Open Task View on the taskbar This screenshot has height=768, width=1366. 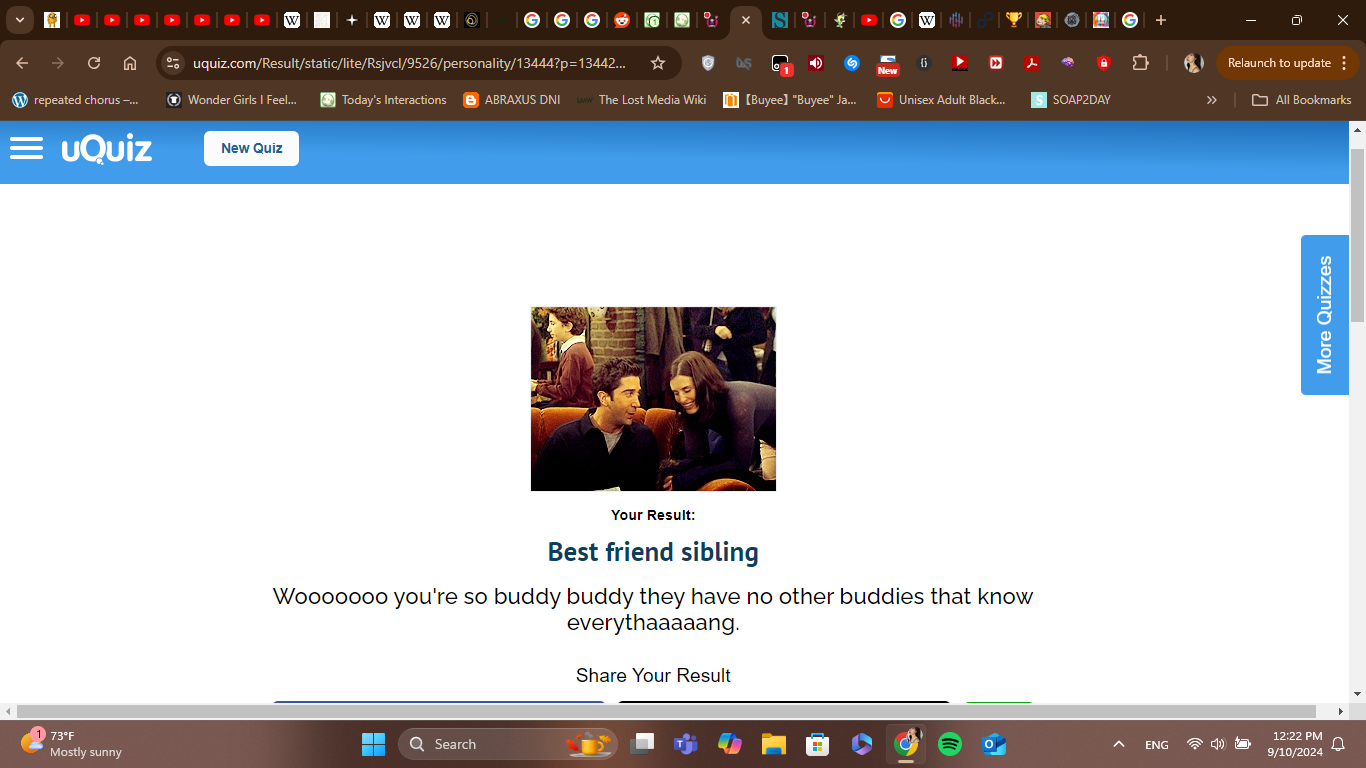[x=642, y=744]
